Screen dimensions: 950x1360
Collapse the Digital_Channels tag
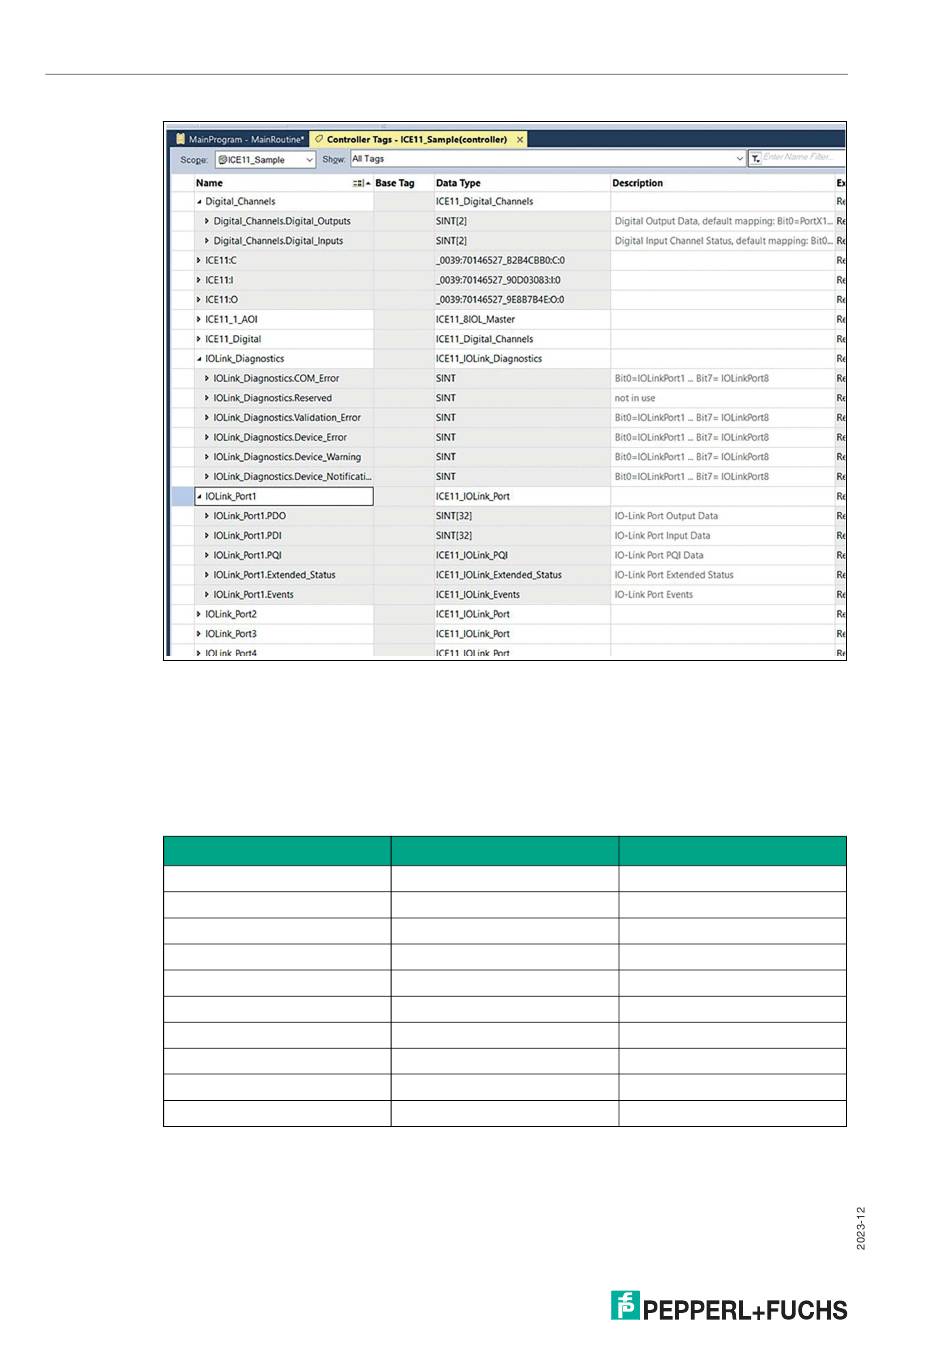coord(199,202)
